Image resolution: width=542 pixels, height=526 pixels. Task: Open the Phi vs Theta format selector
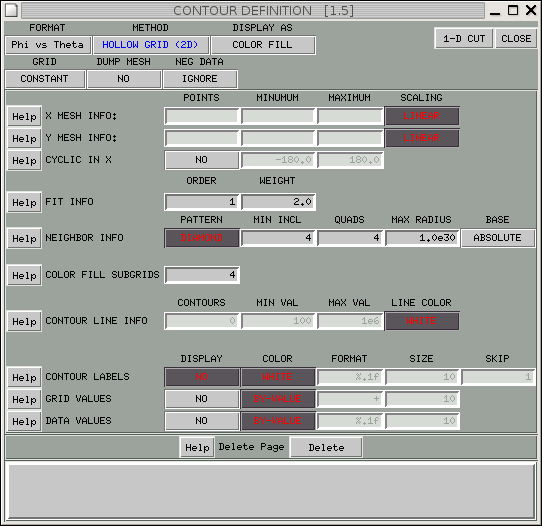pos(48,45)
